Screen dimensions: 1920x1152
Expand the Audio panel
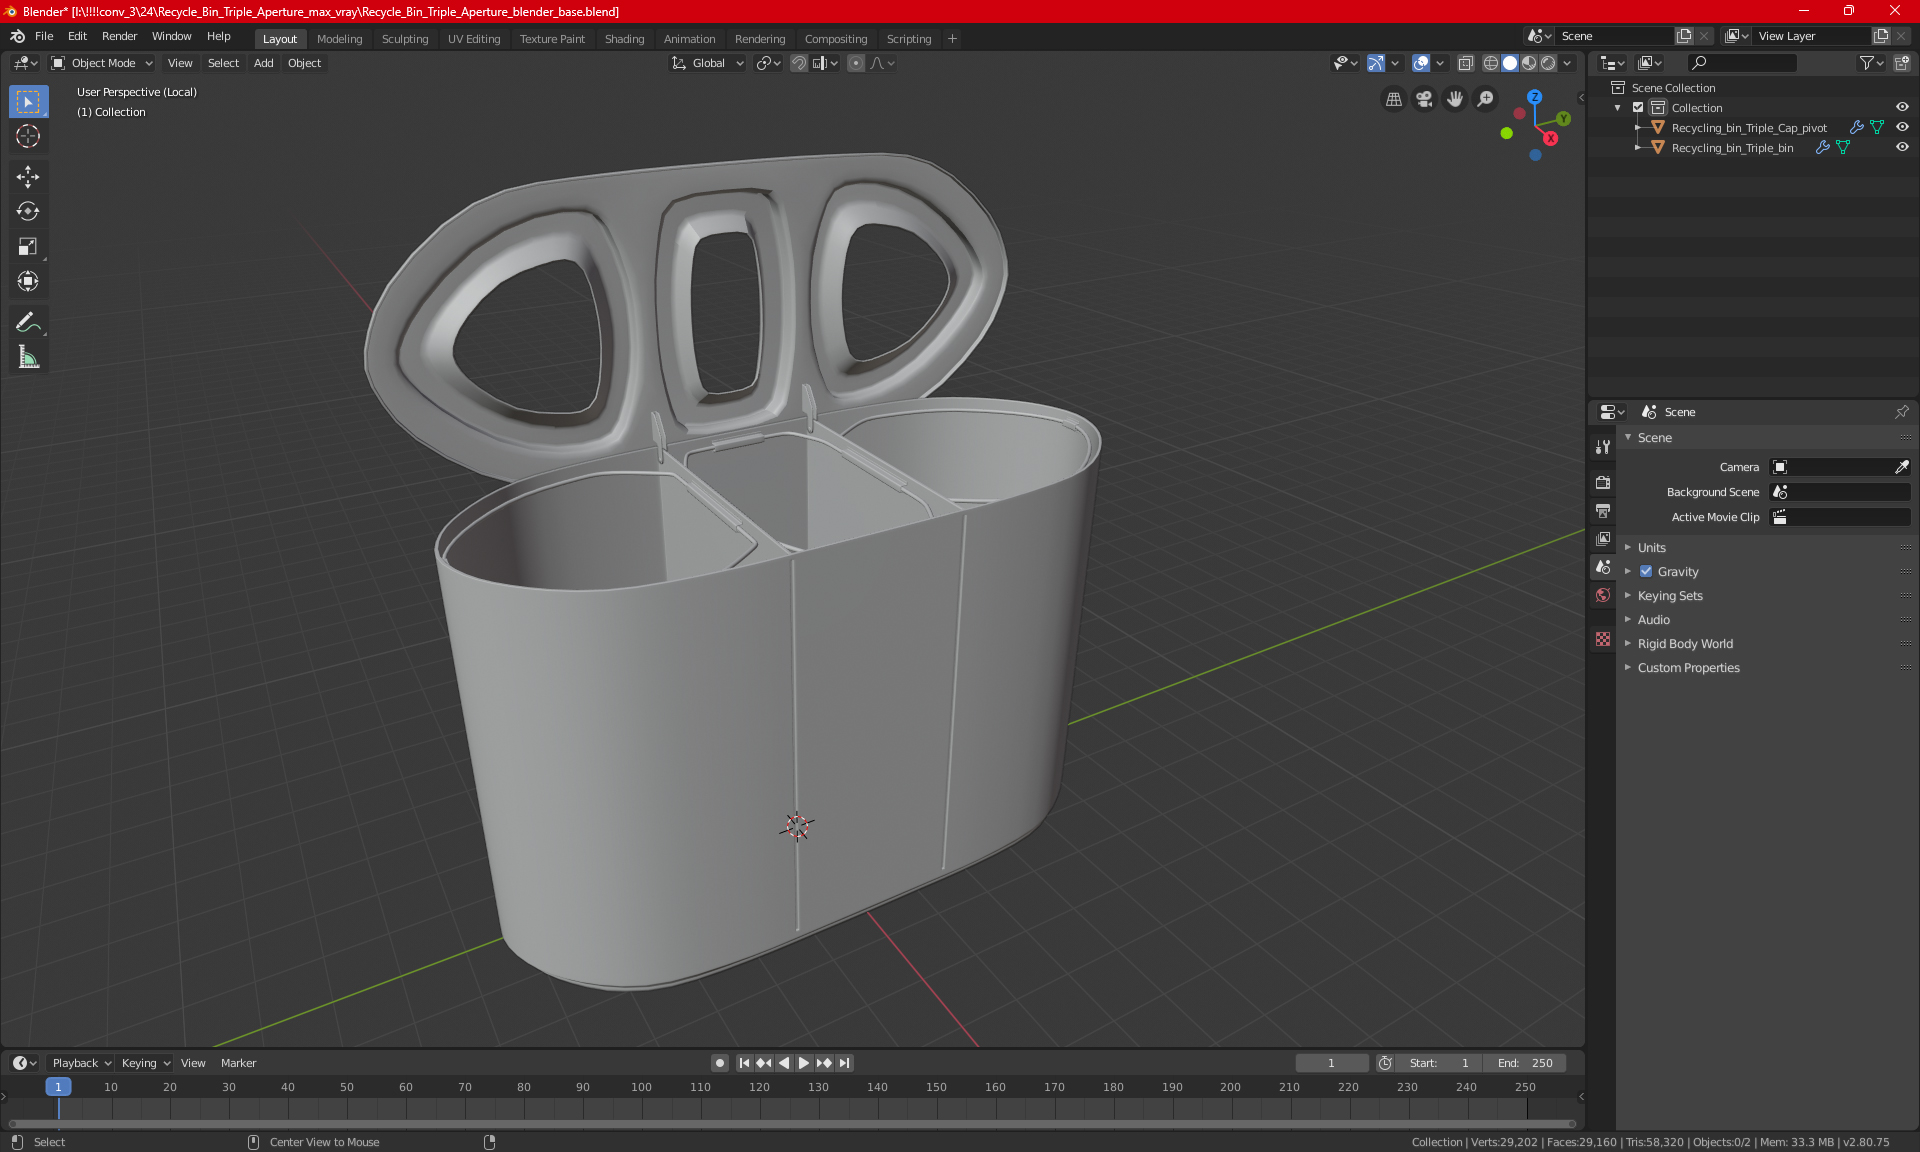[x=1653, y=620]
